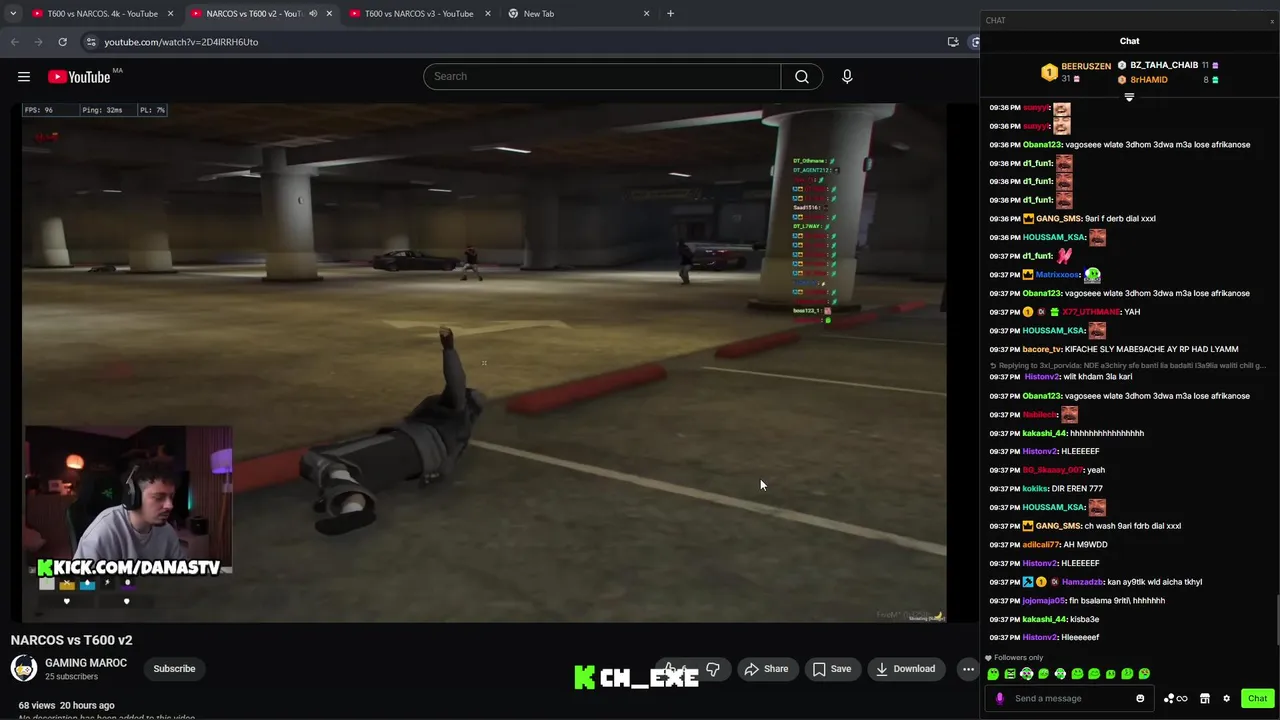1280x720 pixels.
Task: Start voice search with the microphone icon
Action: pyautogui.click(x=847, y=77)
